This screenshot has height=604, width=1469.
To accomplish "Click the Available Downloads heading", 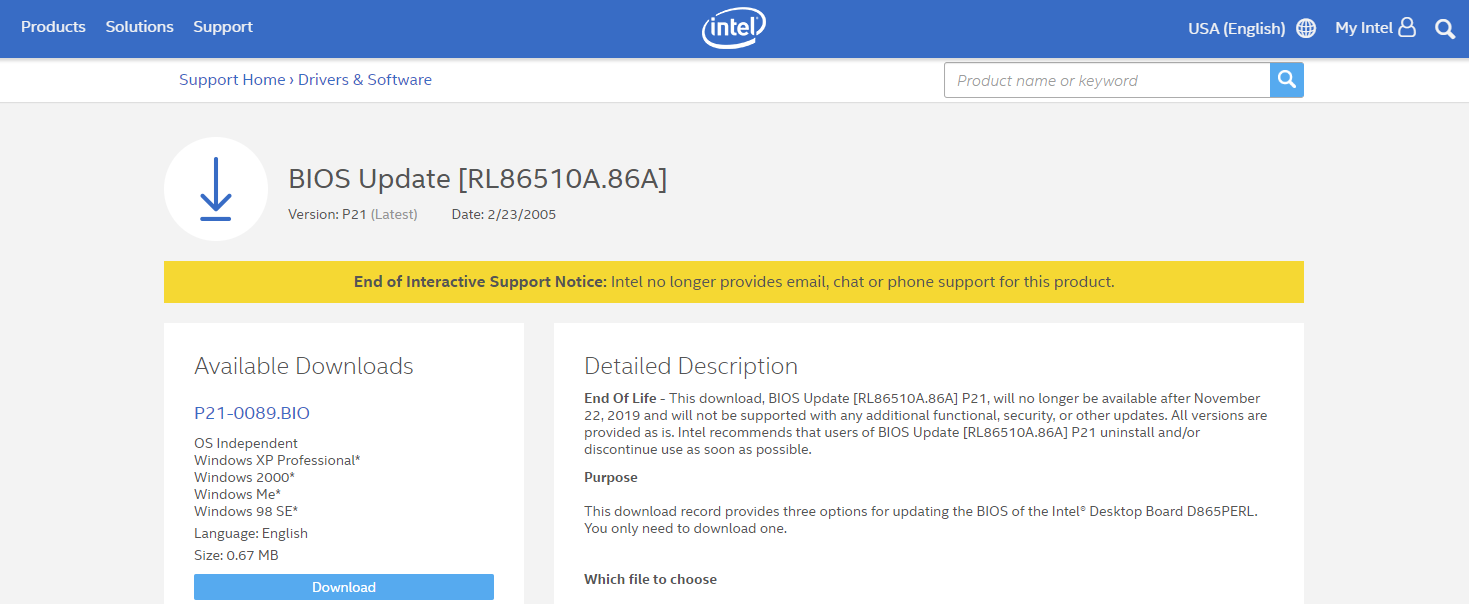I will [304, 366].
